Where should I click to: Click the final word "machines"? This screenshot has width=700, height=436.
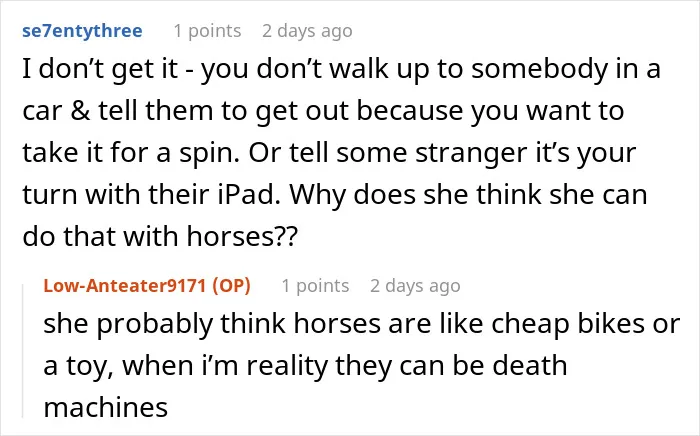tap(105, 407)
